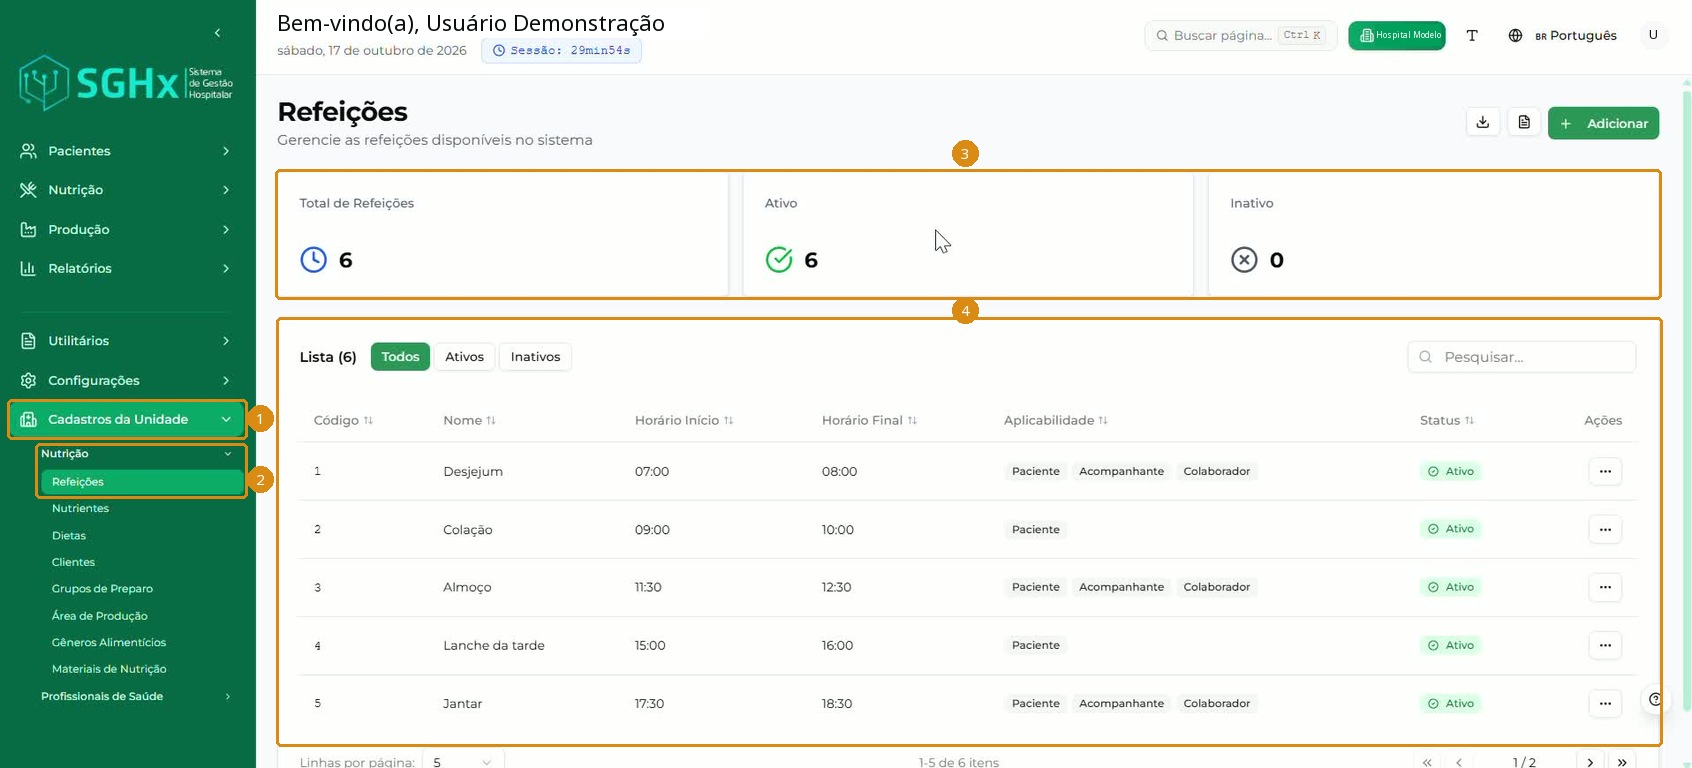Filter the list by Ativos

point(464,357)
